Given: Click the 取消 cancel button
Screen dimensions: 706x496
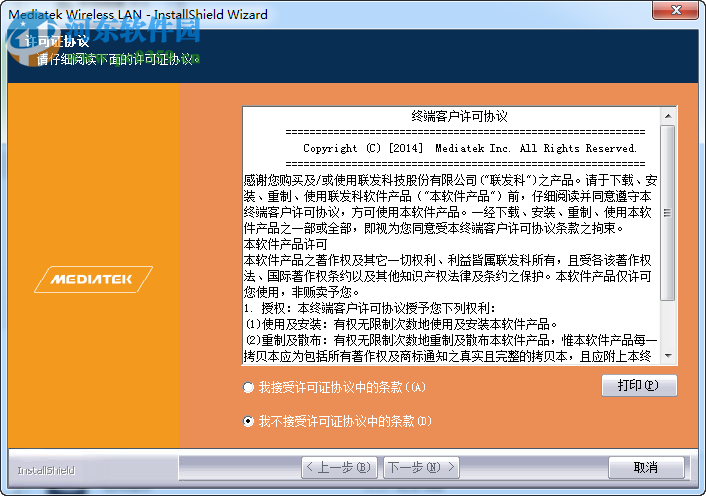Looking at the screenshot, I should click(646, 468).
